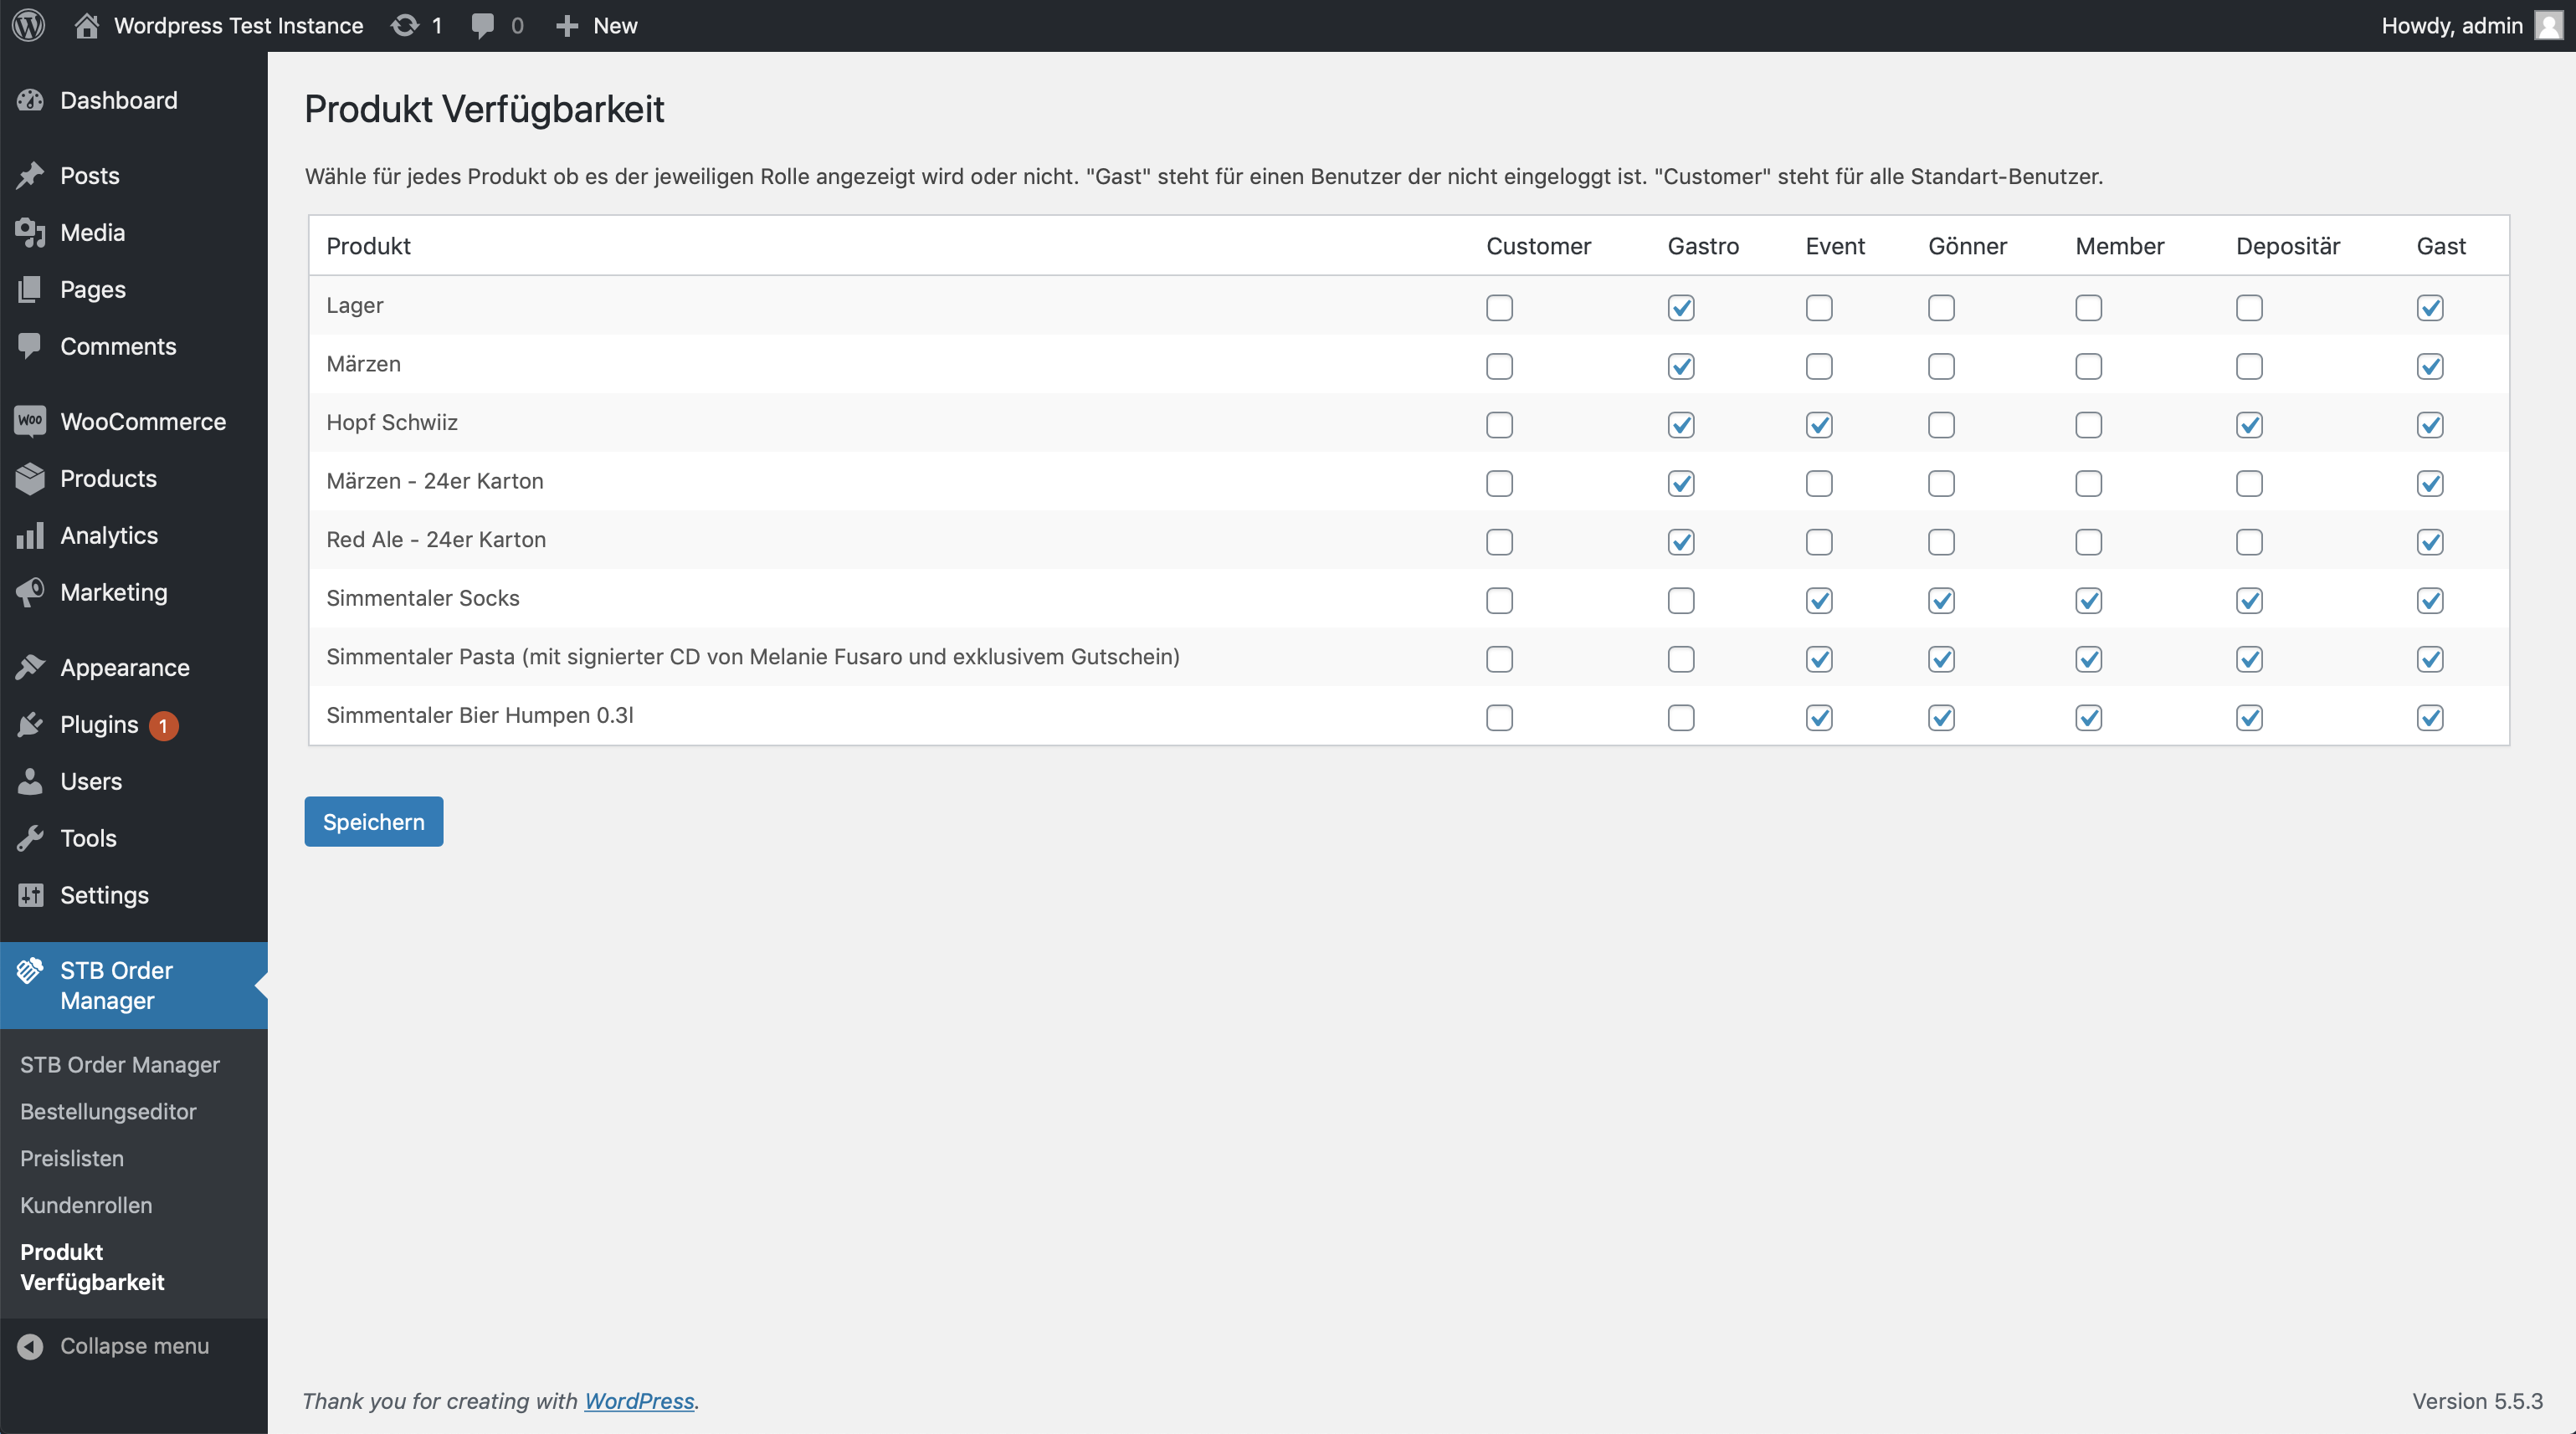The height and width of the screenshot is (1434, 2576).
Task: Enable Customer checkbox for Lager
Action: [x=1499, y=307]
